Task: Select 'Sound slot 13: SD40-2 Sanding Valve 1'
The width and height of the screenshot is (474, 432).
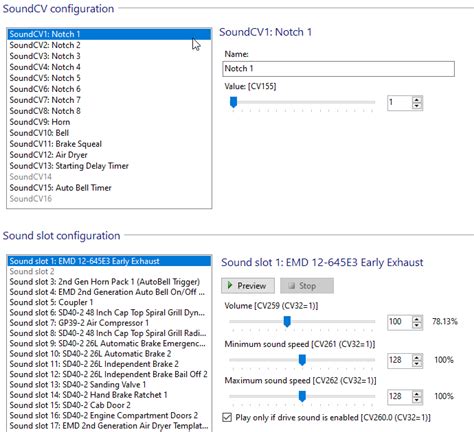Action: [x=109, y=385]
